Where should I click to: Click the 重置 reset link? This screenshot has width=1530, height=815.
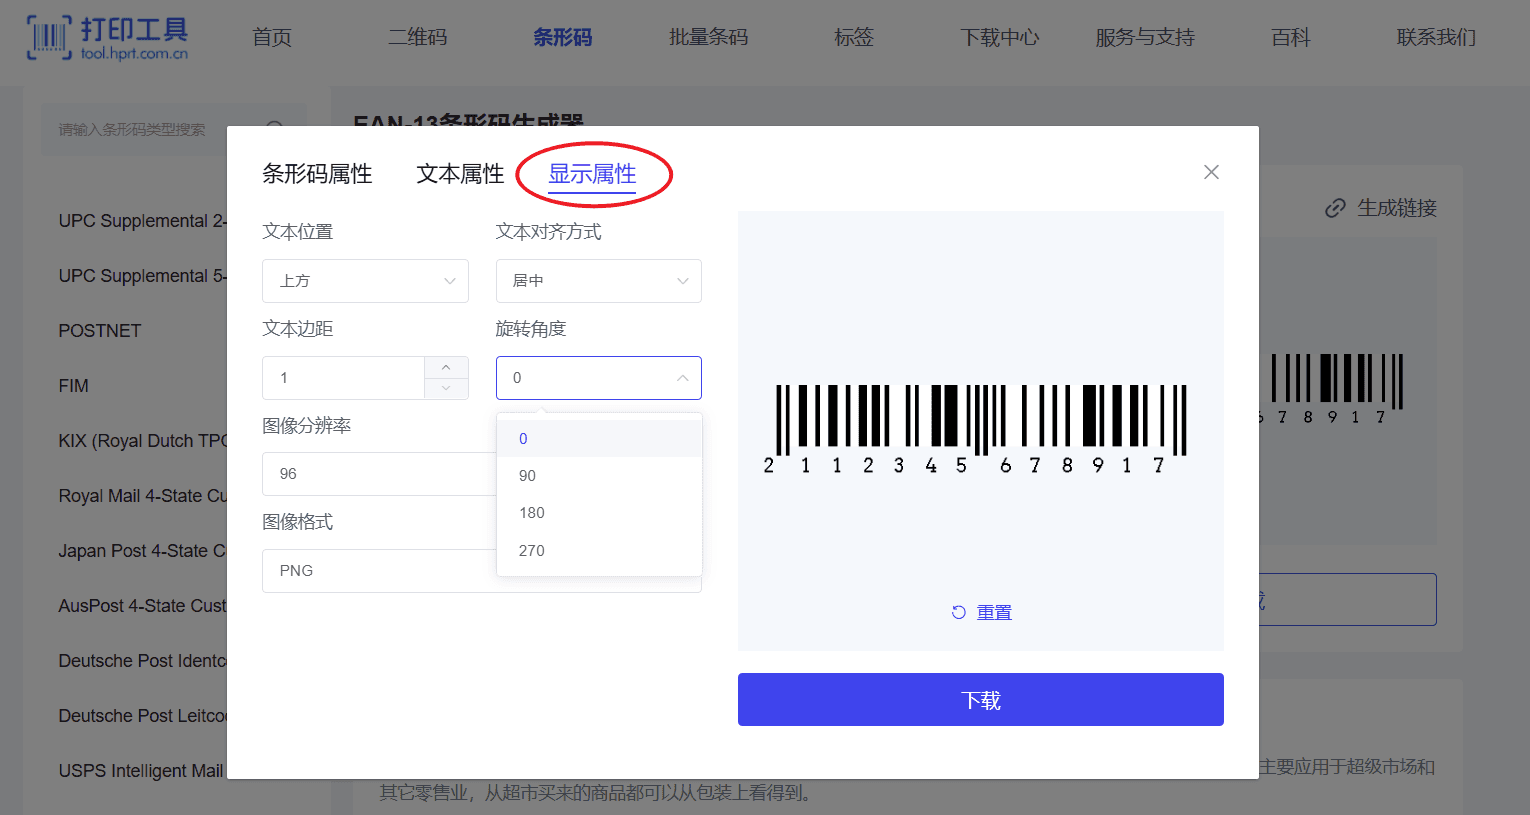tap(994, 612)
